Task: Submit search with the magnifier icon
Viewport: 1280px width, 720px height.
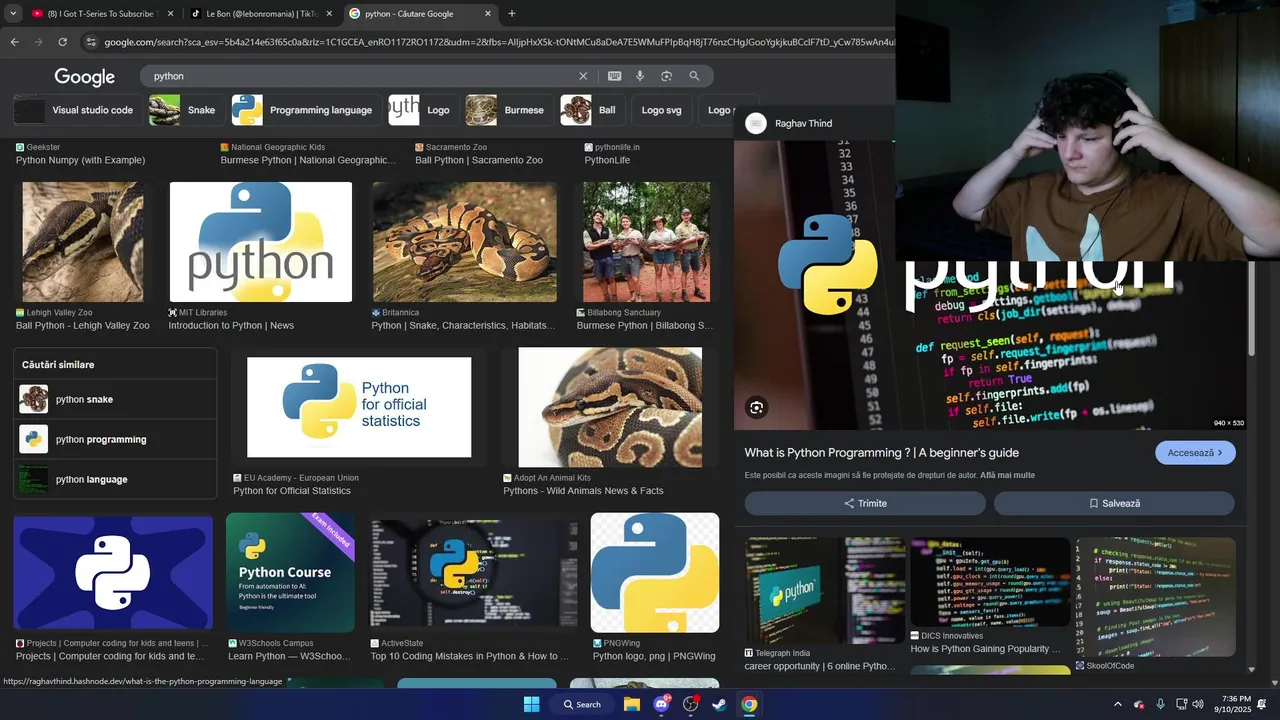Action: point(694,76)
